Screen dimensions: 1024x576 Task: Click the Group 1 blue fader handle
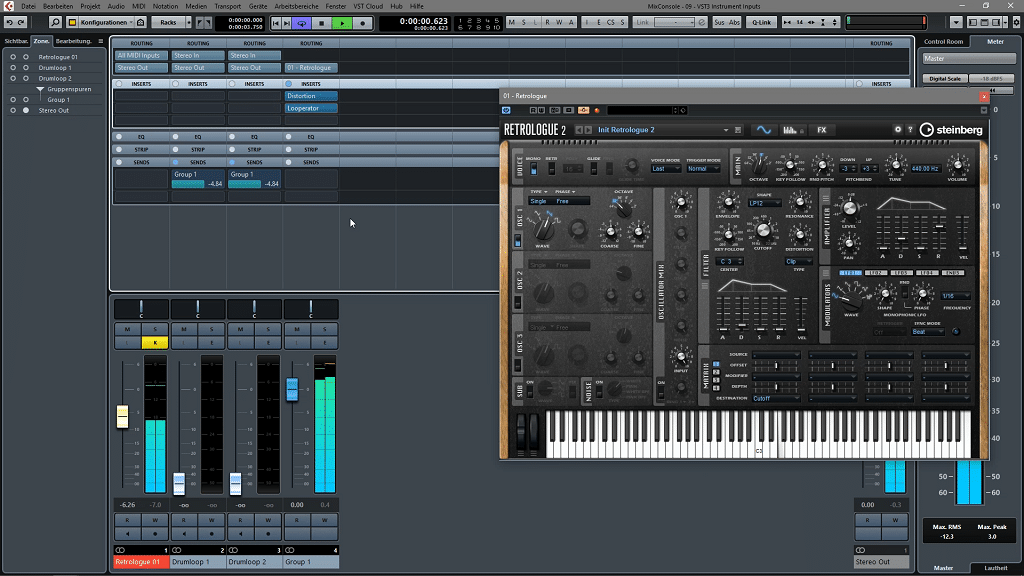292,389
